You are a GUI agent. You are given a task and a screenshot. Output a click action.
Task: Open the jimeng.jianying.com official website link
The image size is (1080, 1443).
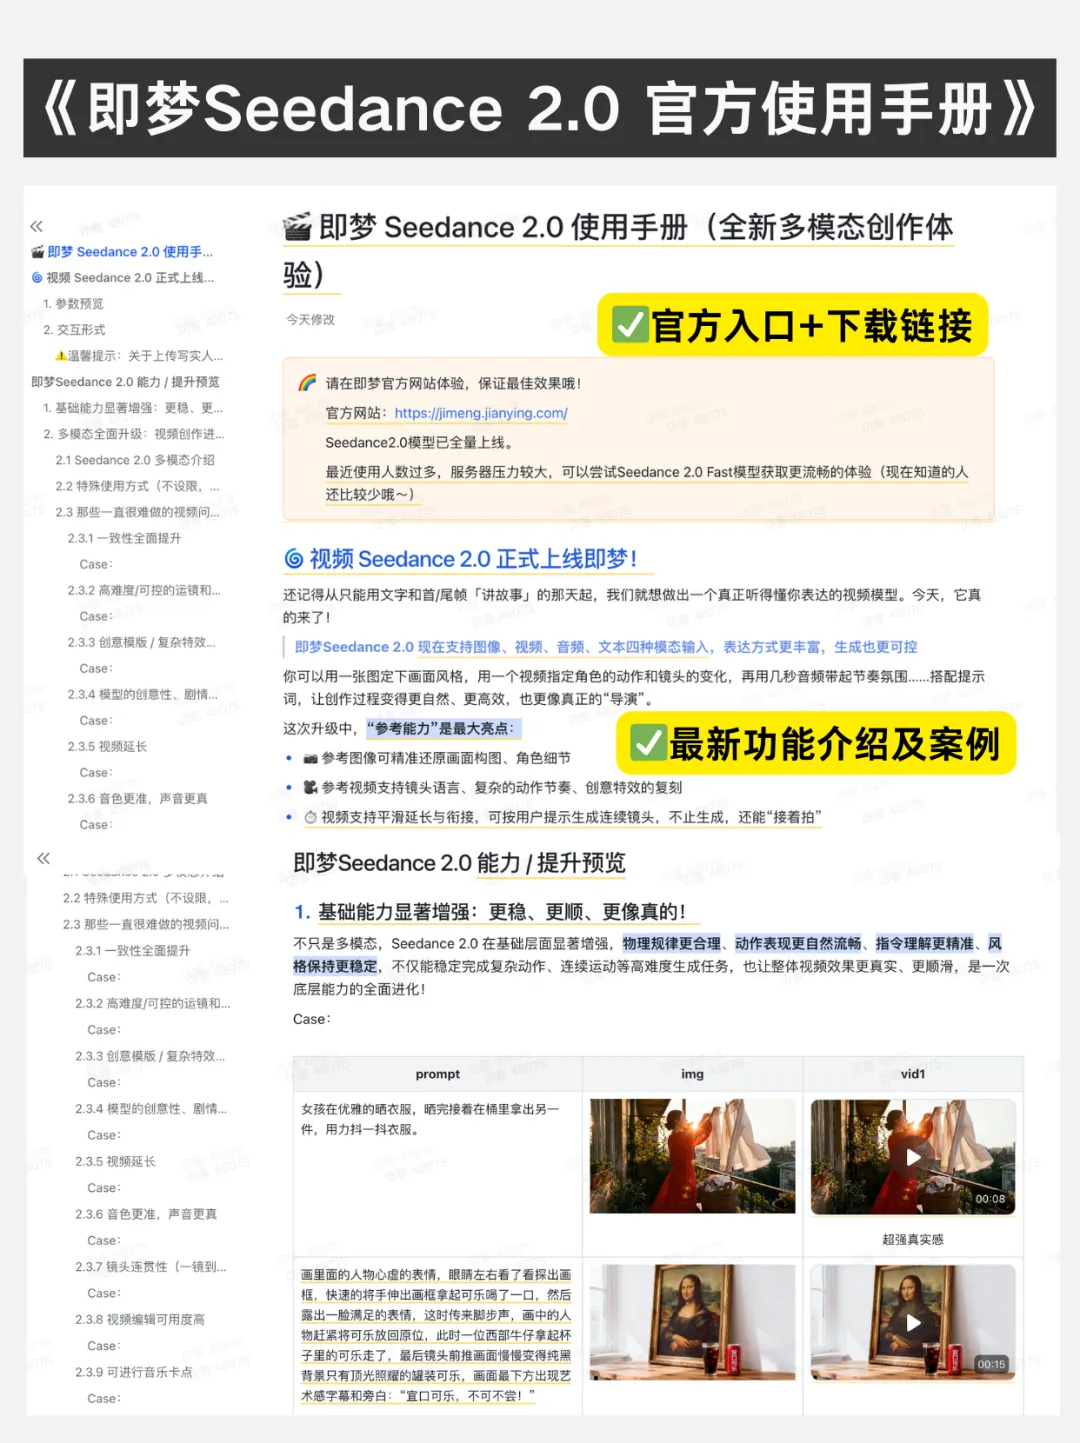tap(481, 413)
